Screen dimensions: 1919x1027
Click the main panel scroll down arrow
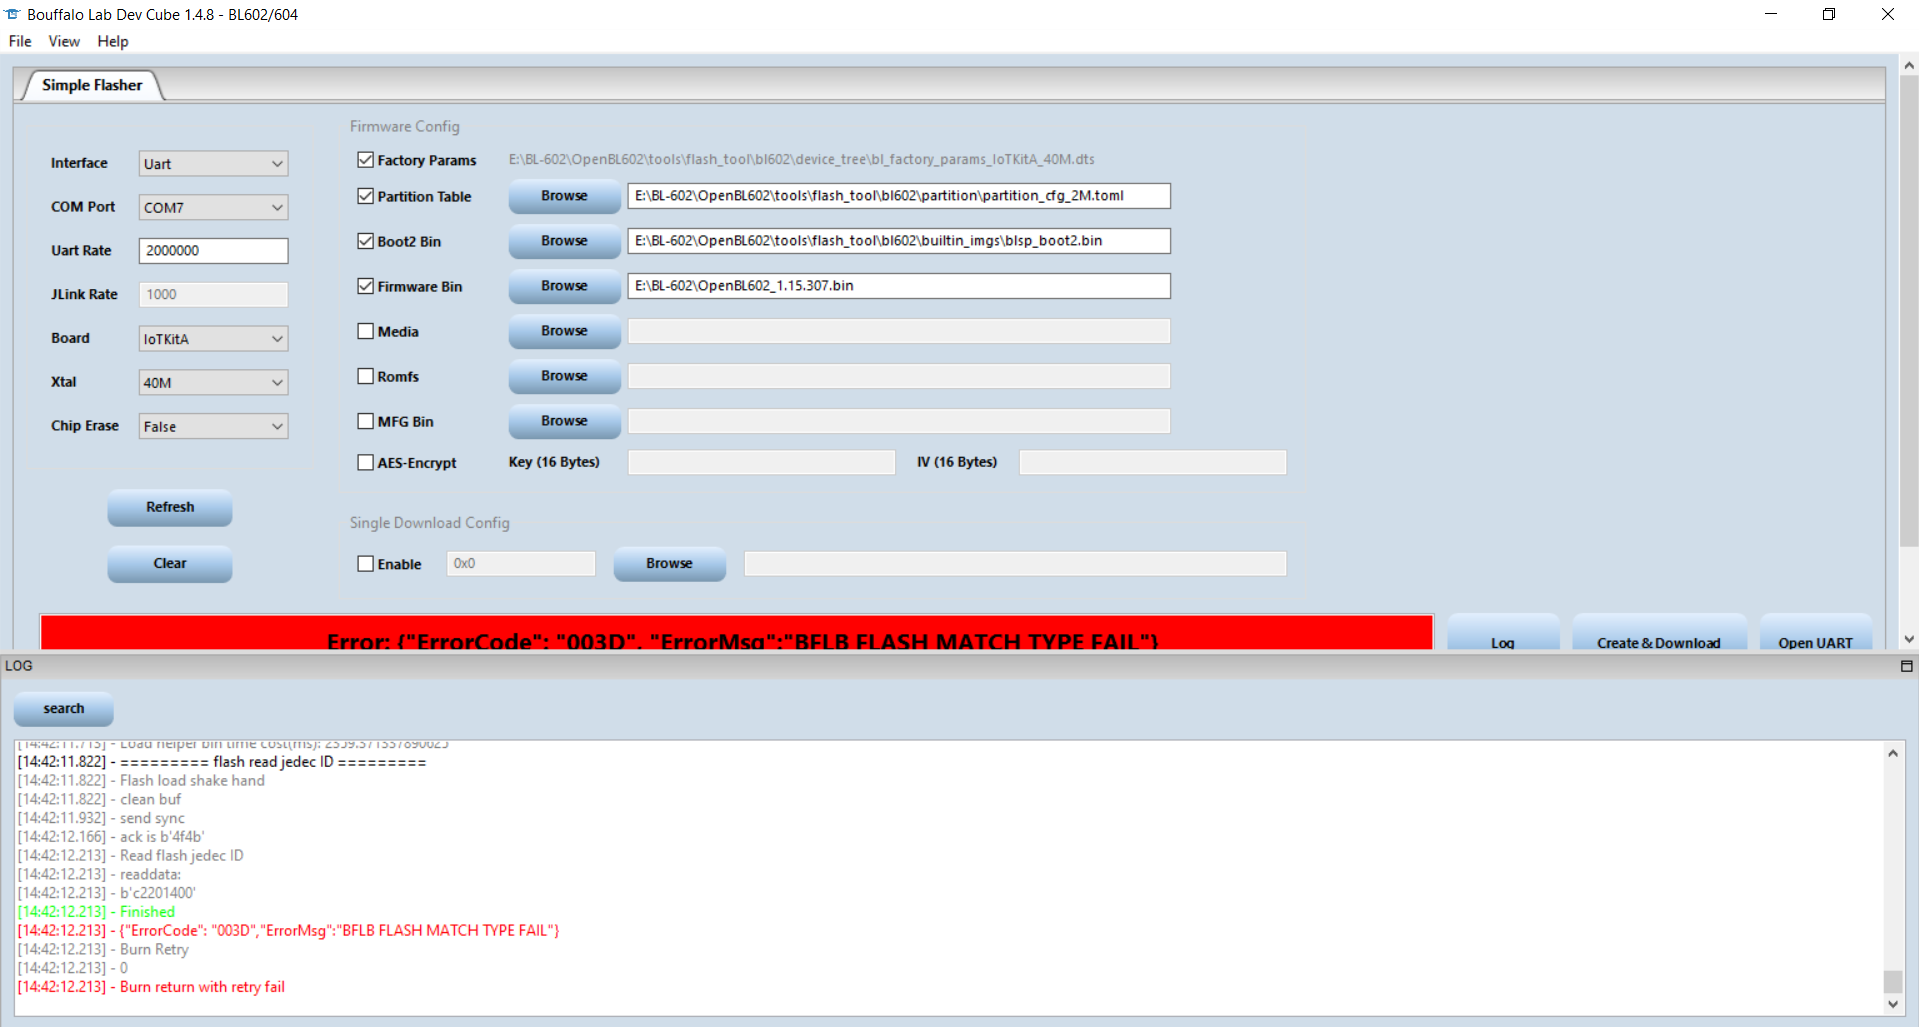1909,639
